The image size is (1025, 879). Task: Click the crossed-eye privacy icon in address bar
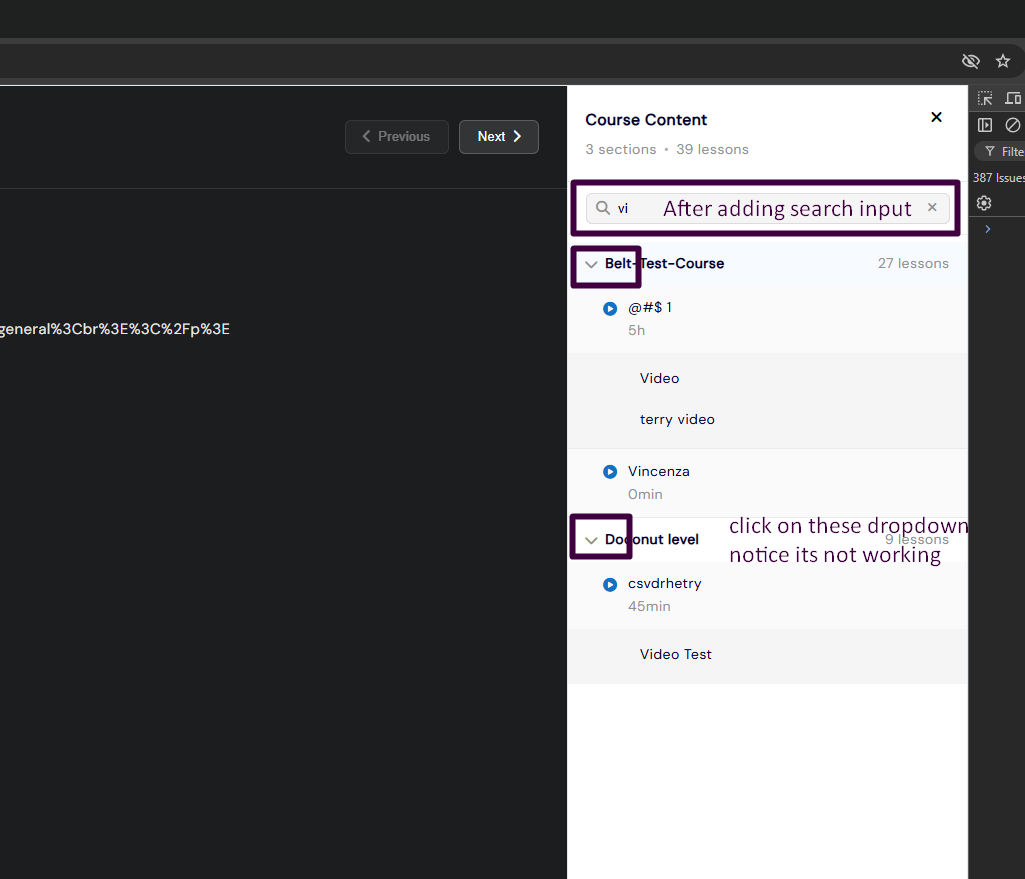(971, 61)
